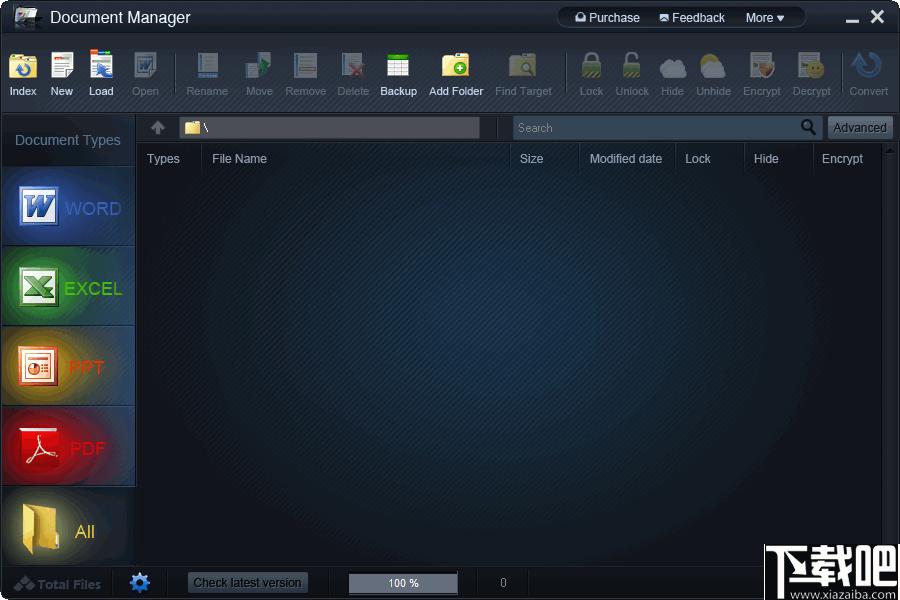The width and height of the screenshot is (900, 600).
Task: Filter by PPT document type
Action: click(68, 366)
